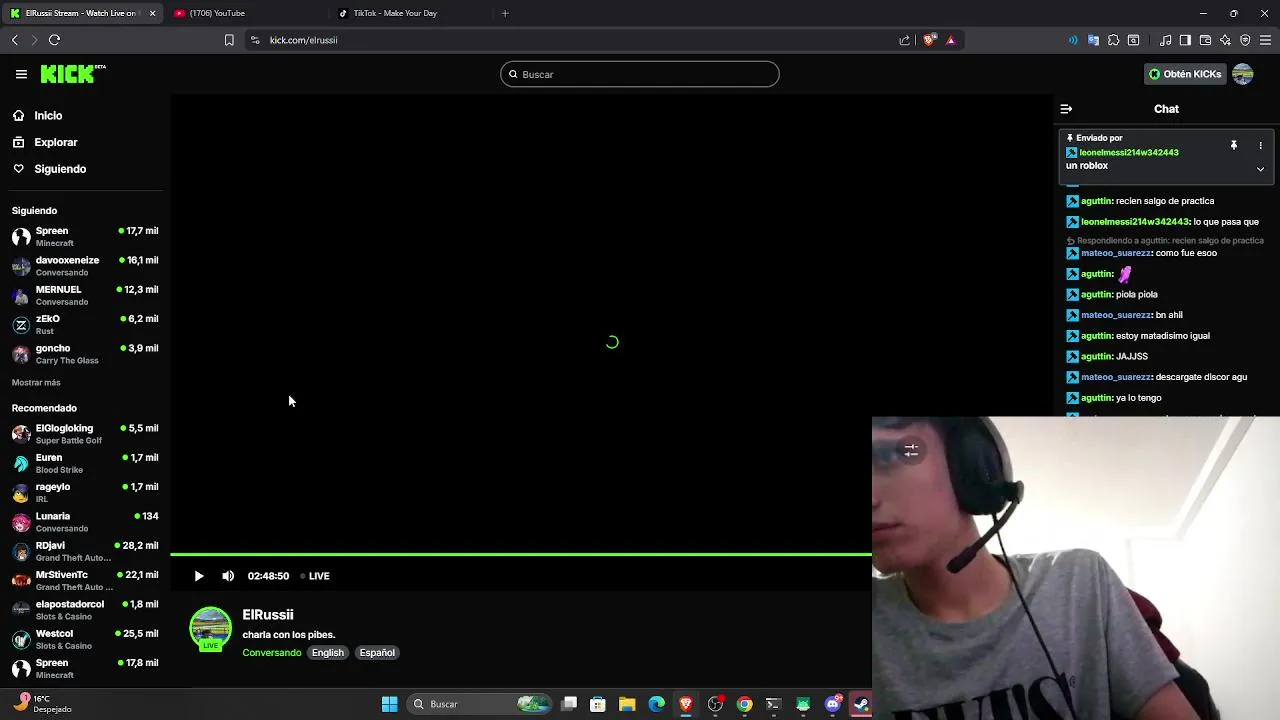Open the hamburger menu beside the Kick logo
The image size is (1280, 720).
click(x=21, y=74)
